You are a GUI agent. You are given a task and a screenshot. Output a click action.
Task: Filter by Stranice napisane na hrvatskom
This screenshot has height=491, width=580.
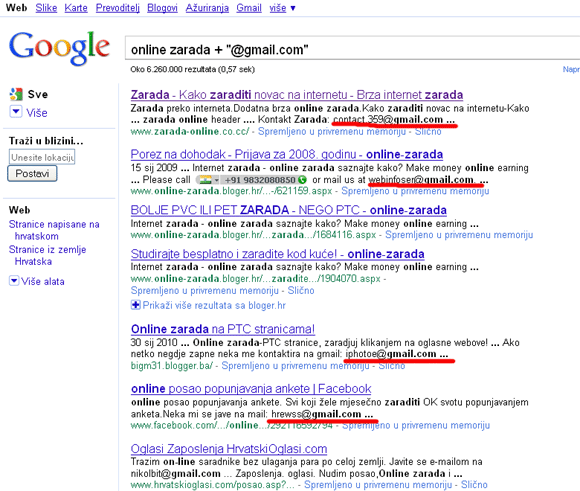(x=54, y=230)
